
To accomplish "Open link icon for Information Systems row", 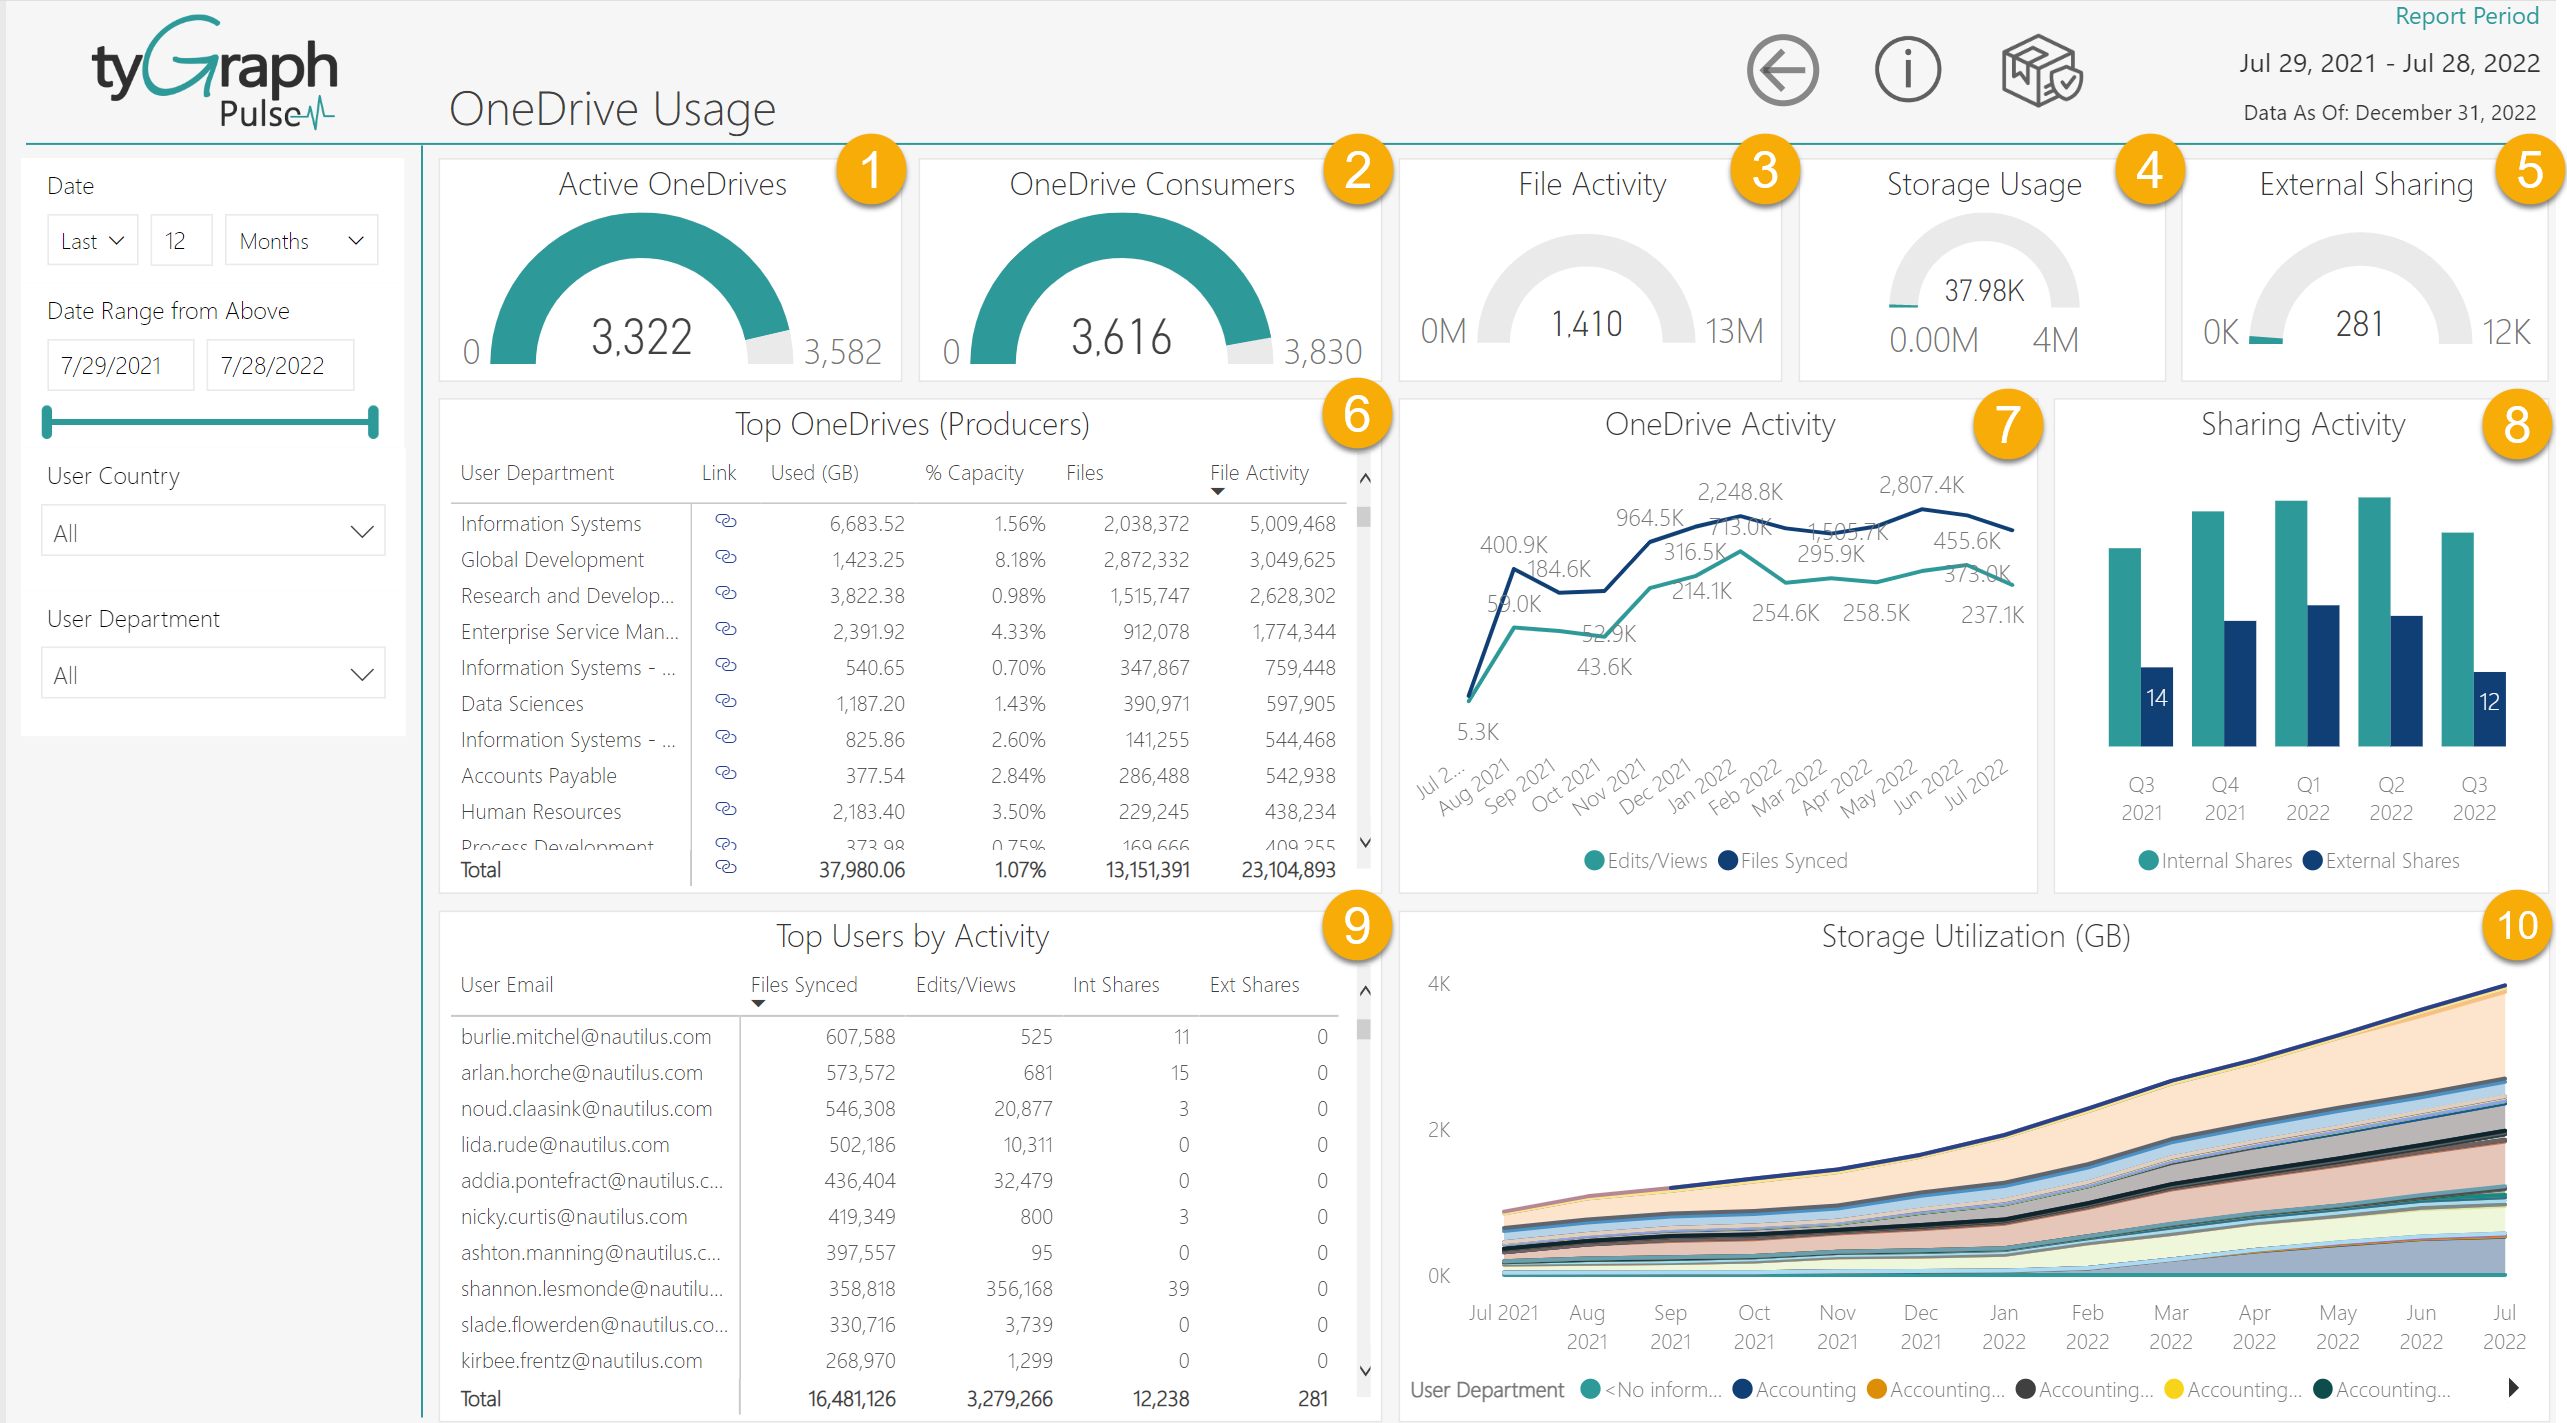I will coord(726,521).
